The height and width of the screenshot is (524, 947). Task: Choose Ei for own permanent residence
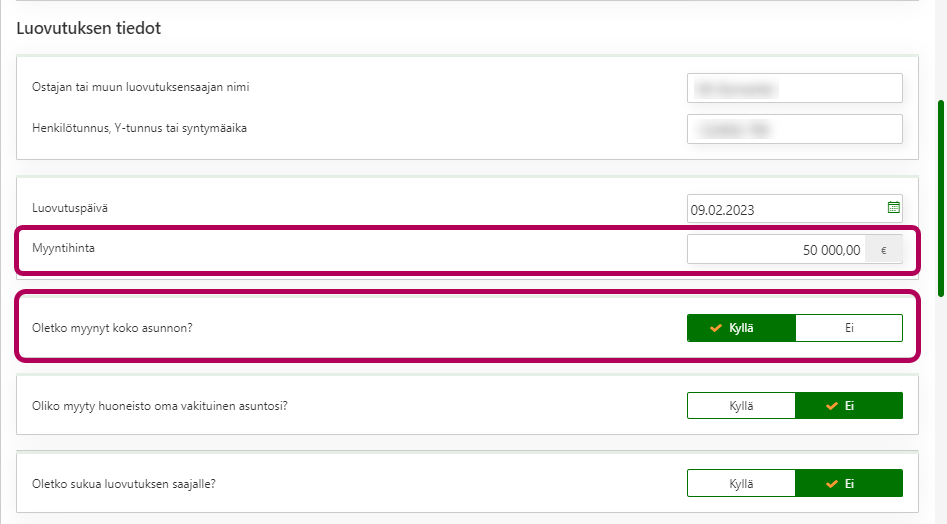tap(849, 405)
